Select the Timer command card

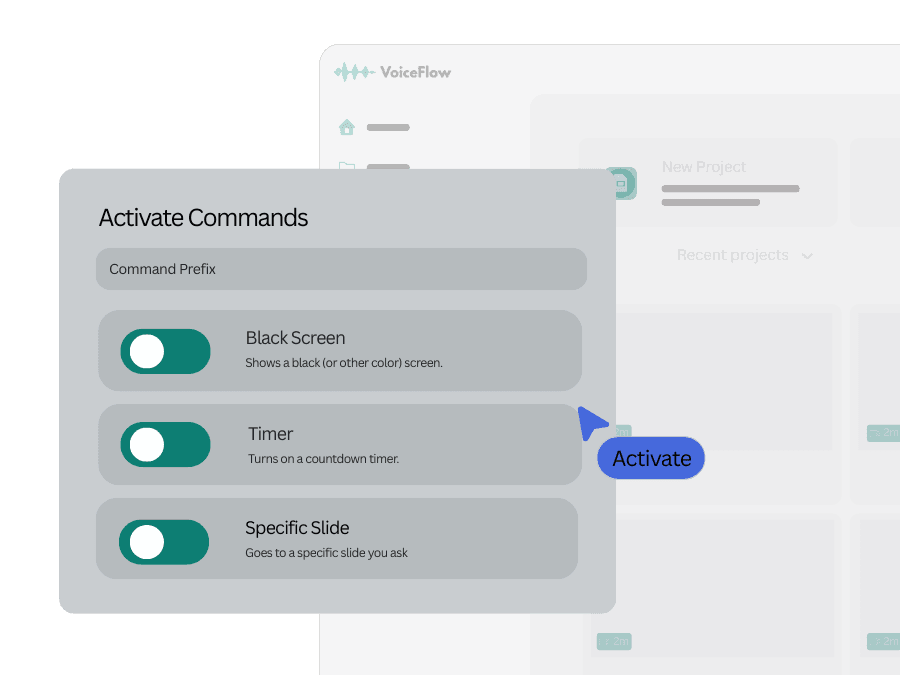click(340, 445)
